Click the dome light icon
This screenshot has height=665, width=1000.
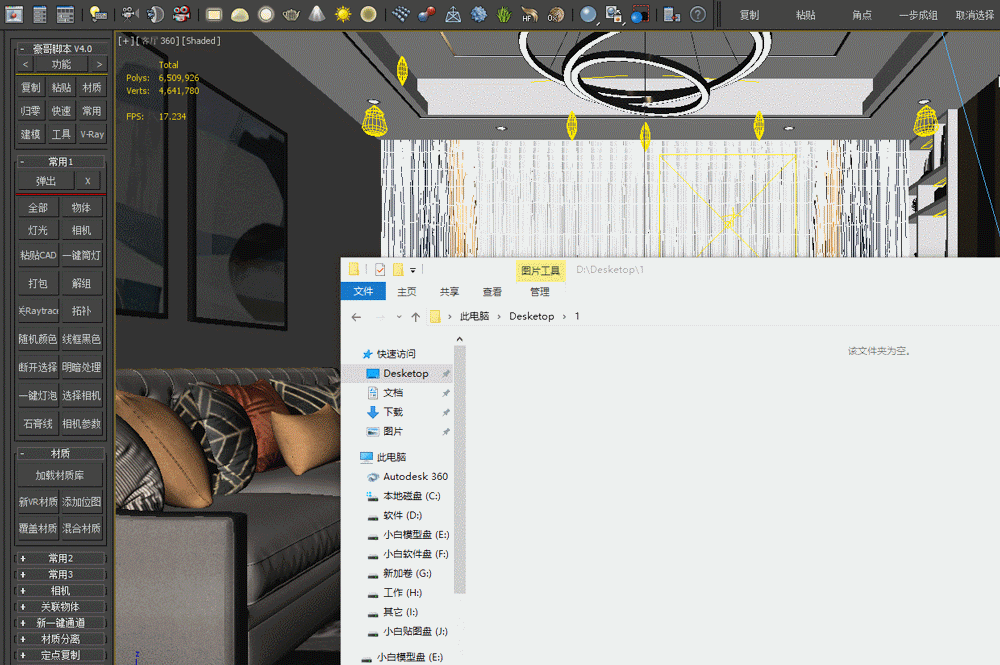pos(240,15)
